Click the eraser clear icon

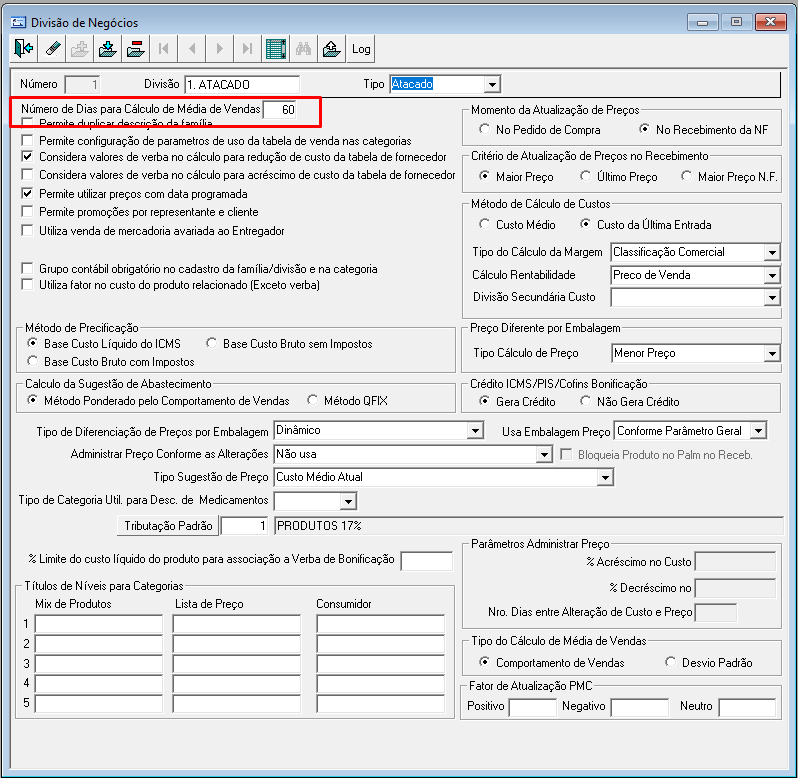point(52,49)
